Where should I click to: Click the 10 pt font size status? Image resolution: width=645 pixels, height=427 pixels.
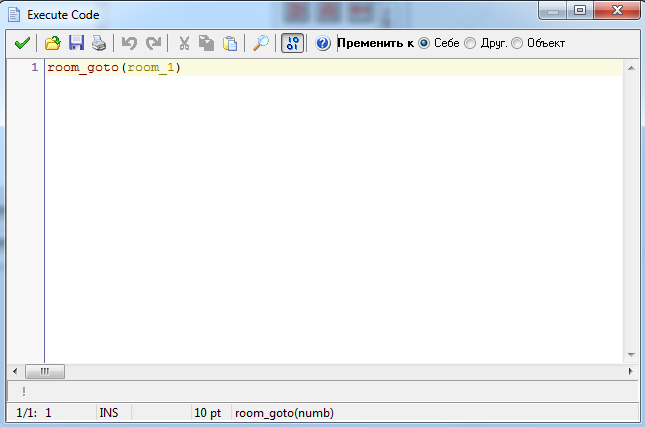tap(207, 413)
